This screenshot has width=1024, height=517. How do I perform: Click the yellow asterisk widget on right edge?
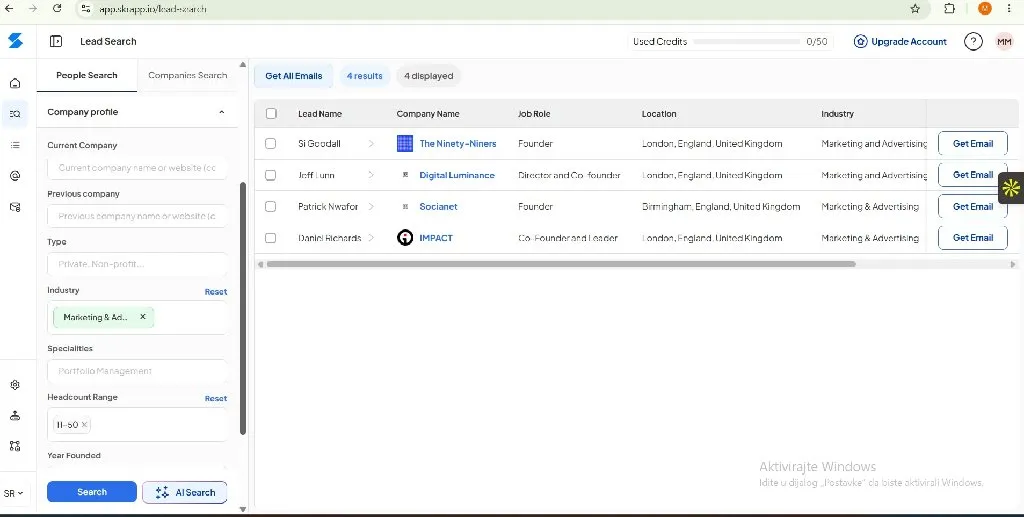[x=1012, y=188]
